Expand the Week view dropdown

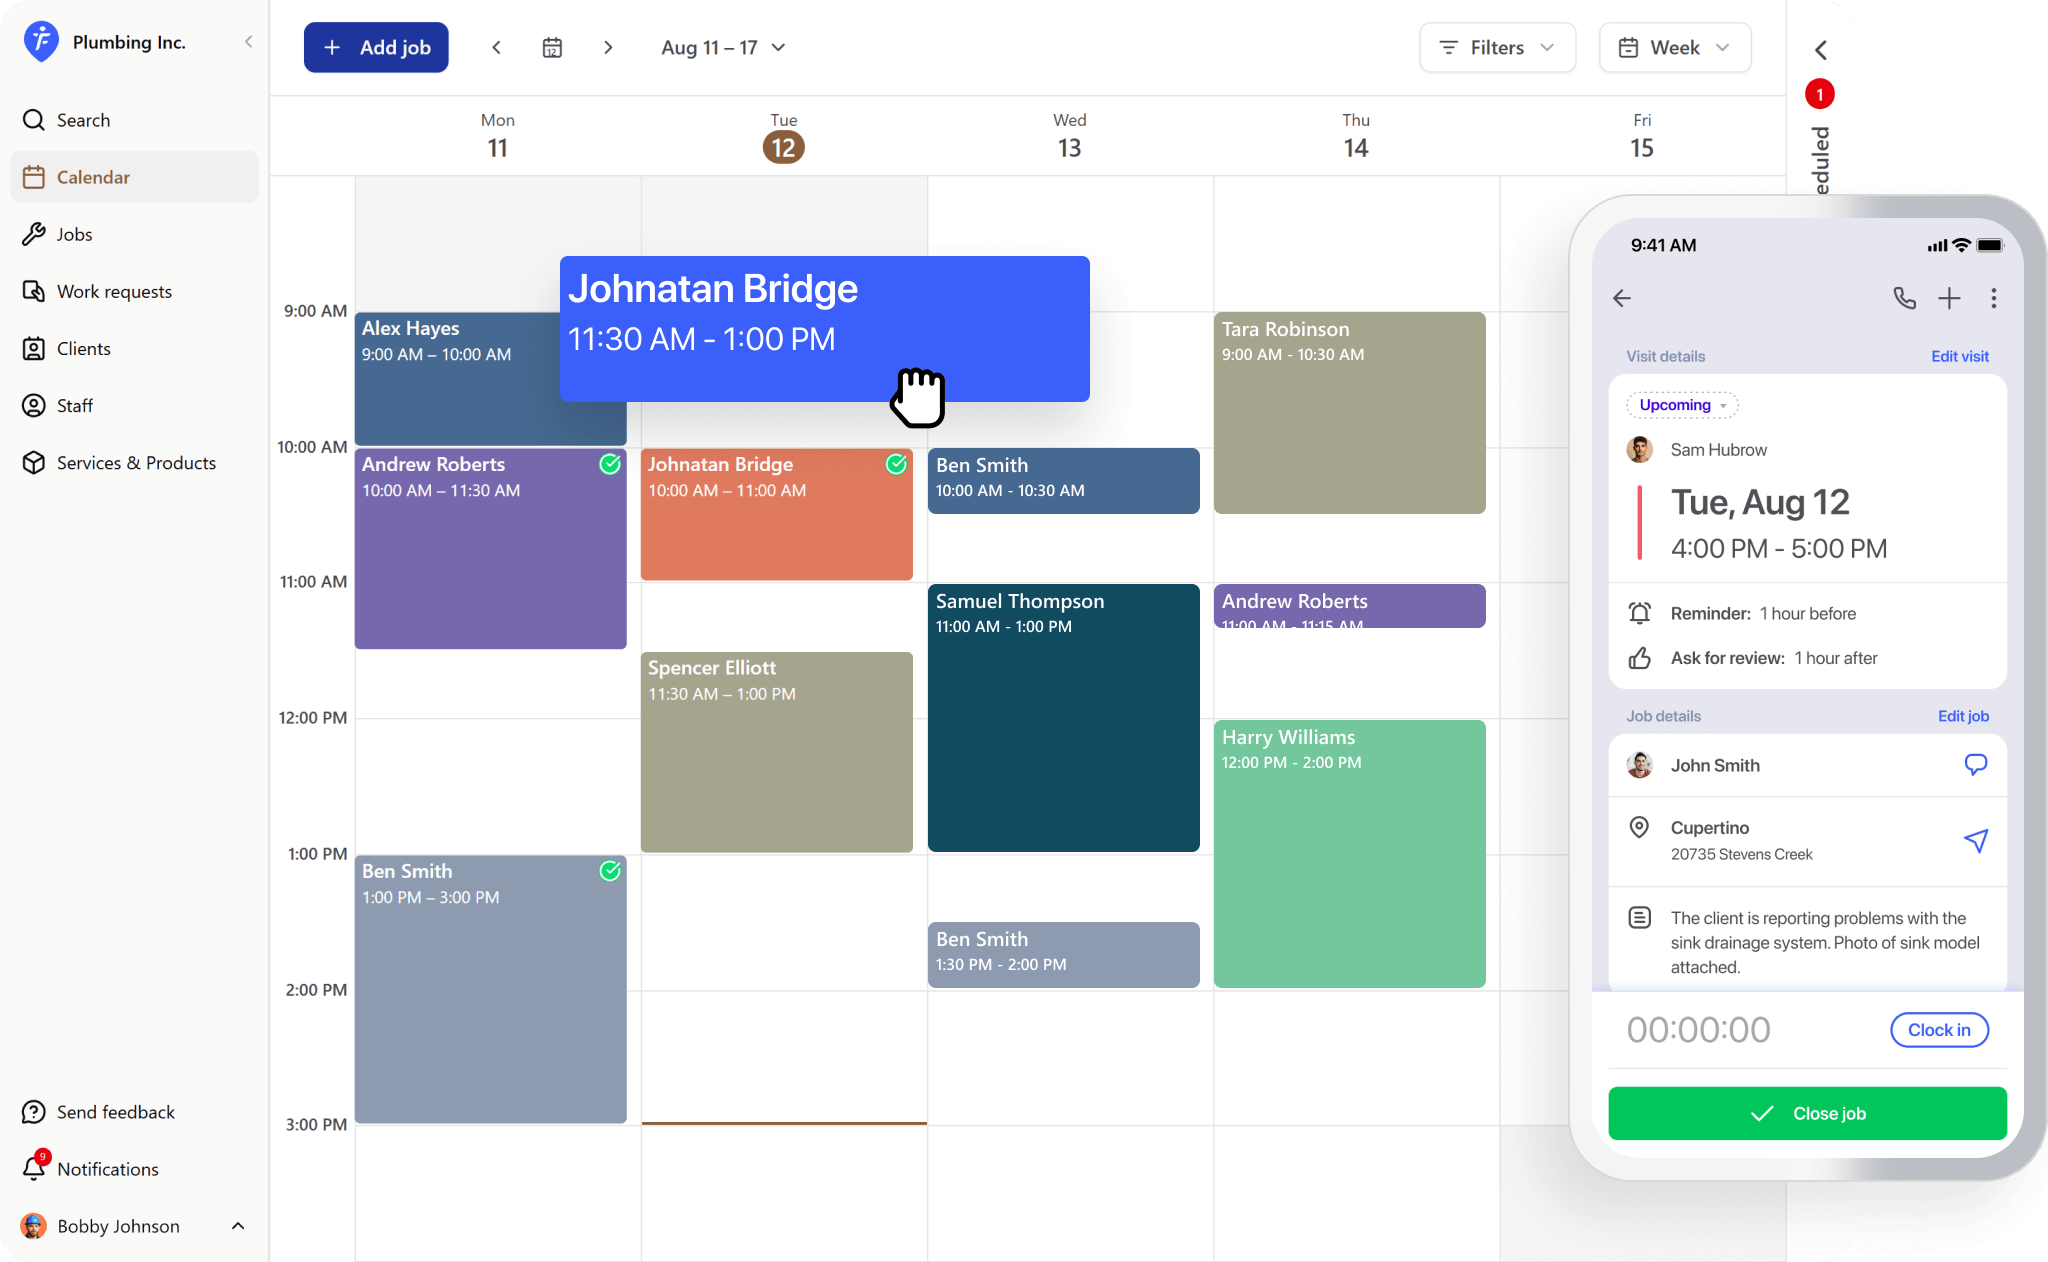pos(1674,47)
